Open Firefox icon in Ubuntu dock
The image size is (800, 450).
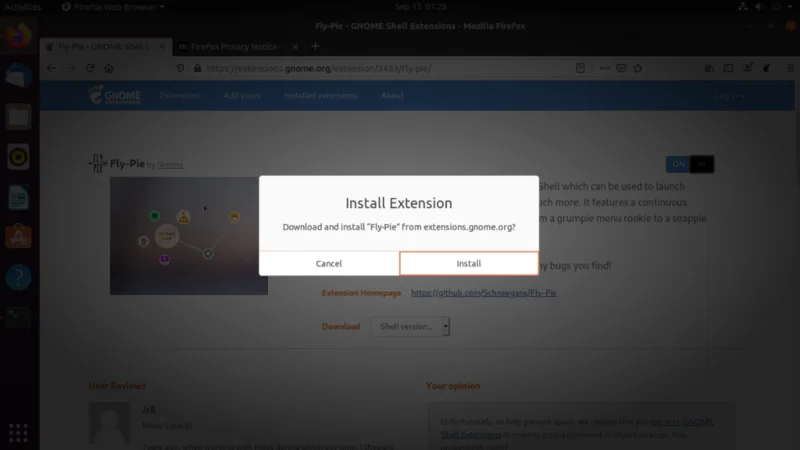point(18,36)
